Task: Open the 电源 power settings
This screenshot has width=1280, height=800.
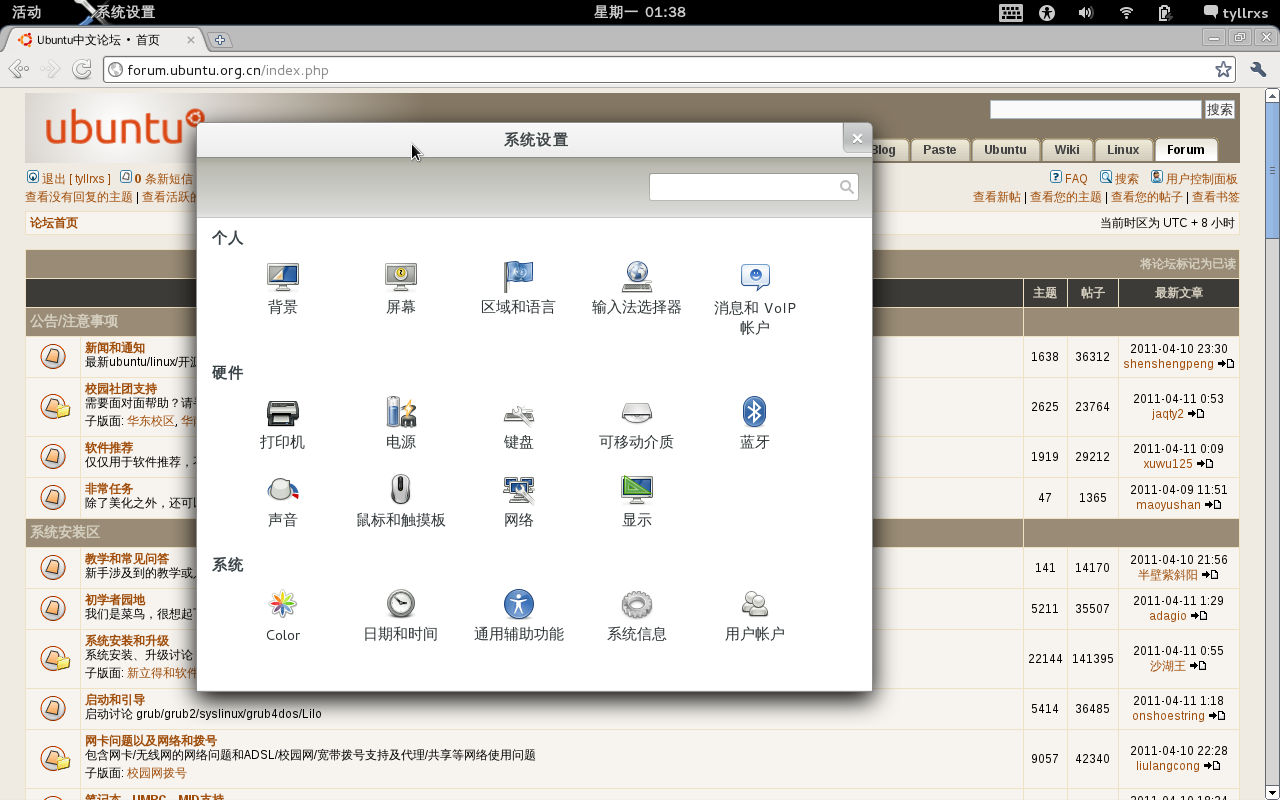Action: tap(401, 423)
